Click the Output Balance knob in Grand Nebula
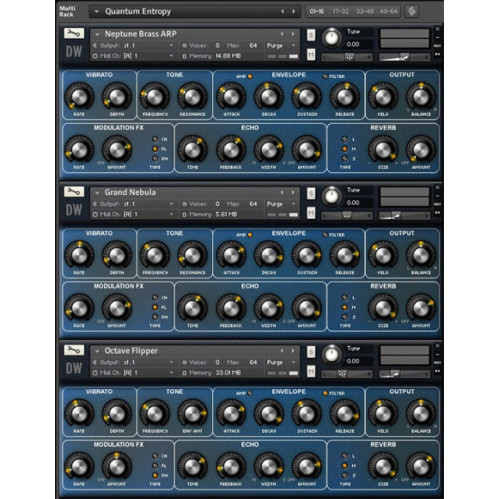Image resolution: width=500 pixels, height=499 pixels. tap(421, 255)
